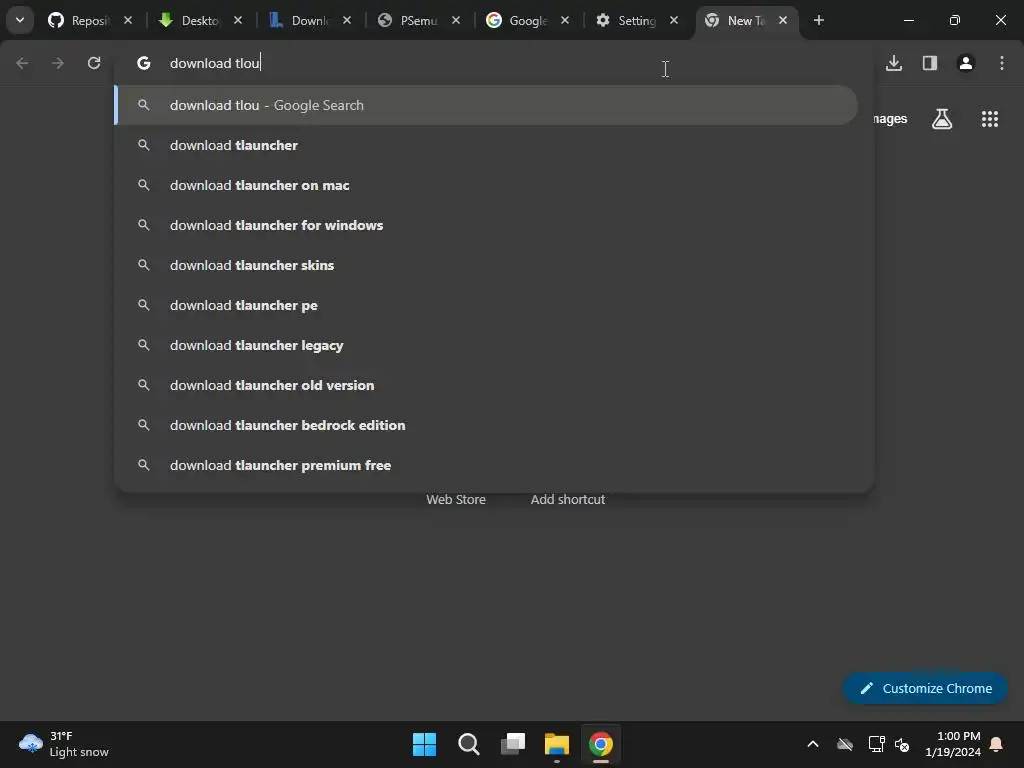
Task: Close the PSemu tab
Action: point(456,20)
